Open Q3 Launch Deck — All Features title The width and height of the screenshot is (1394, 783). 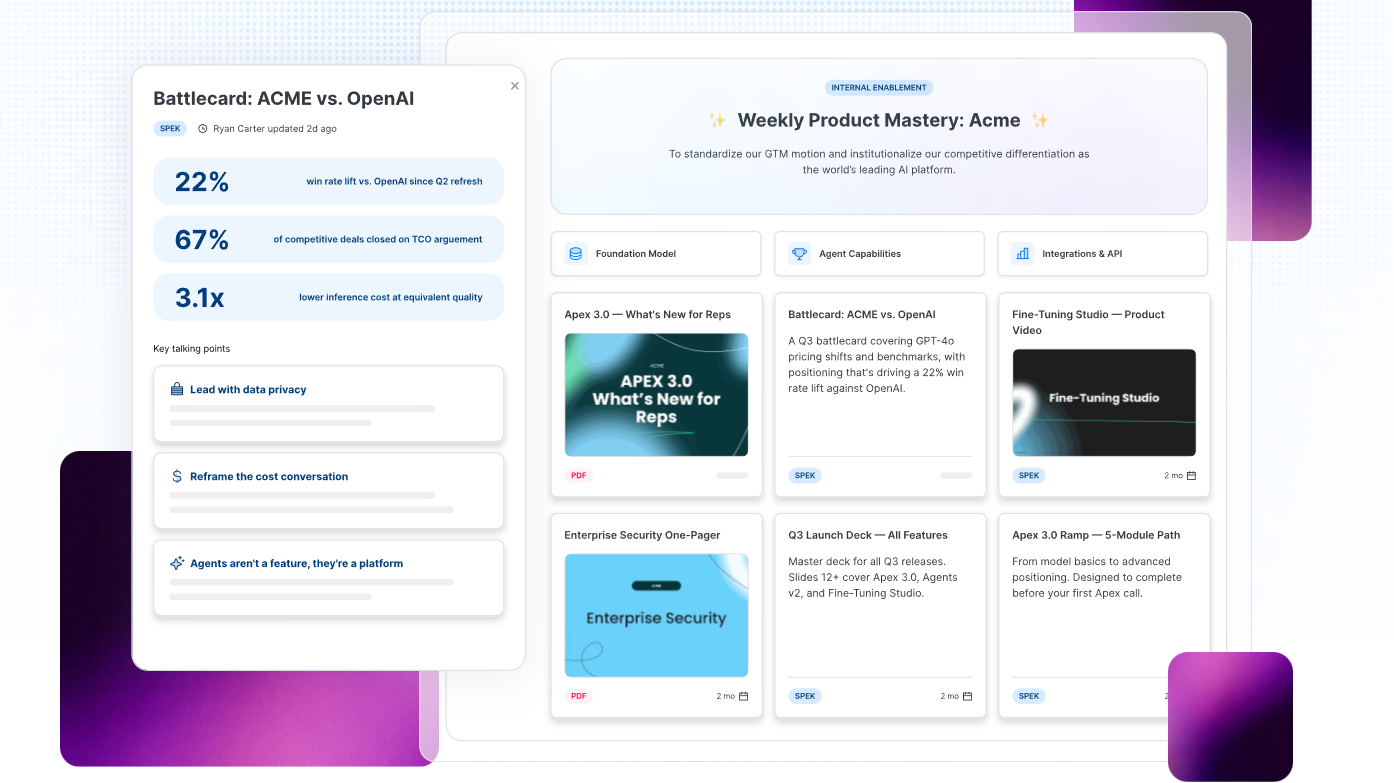coord(868,535)
